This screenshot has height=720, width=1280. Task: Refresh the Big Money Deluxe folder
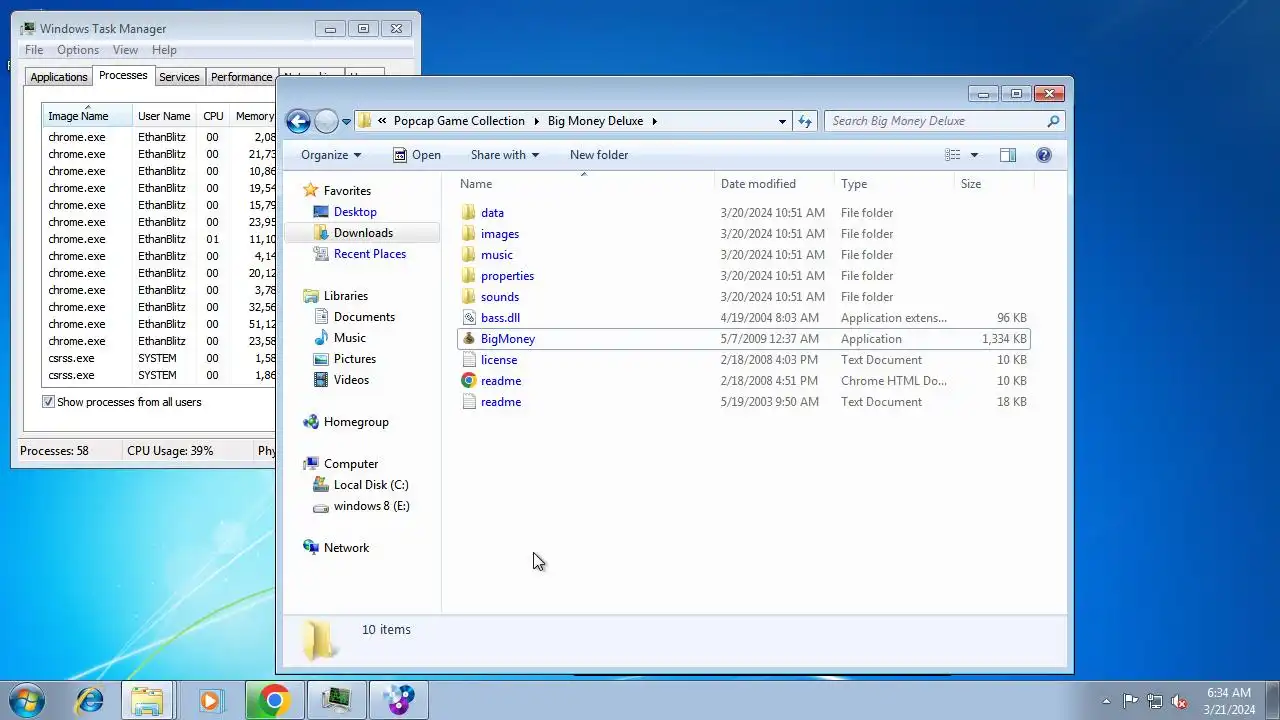point(805,121)
